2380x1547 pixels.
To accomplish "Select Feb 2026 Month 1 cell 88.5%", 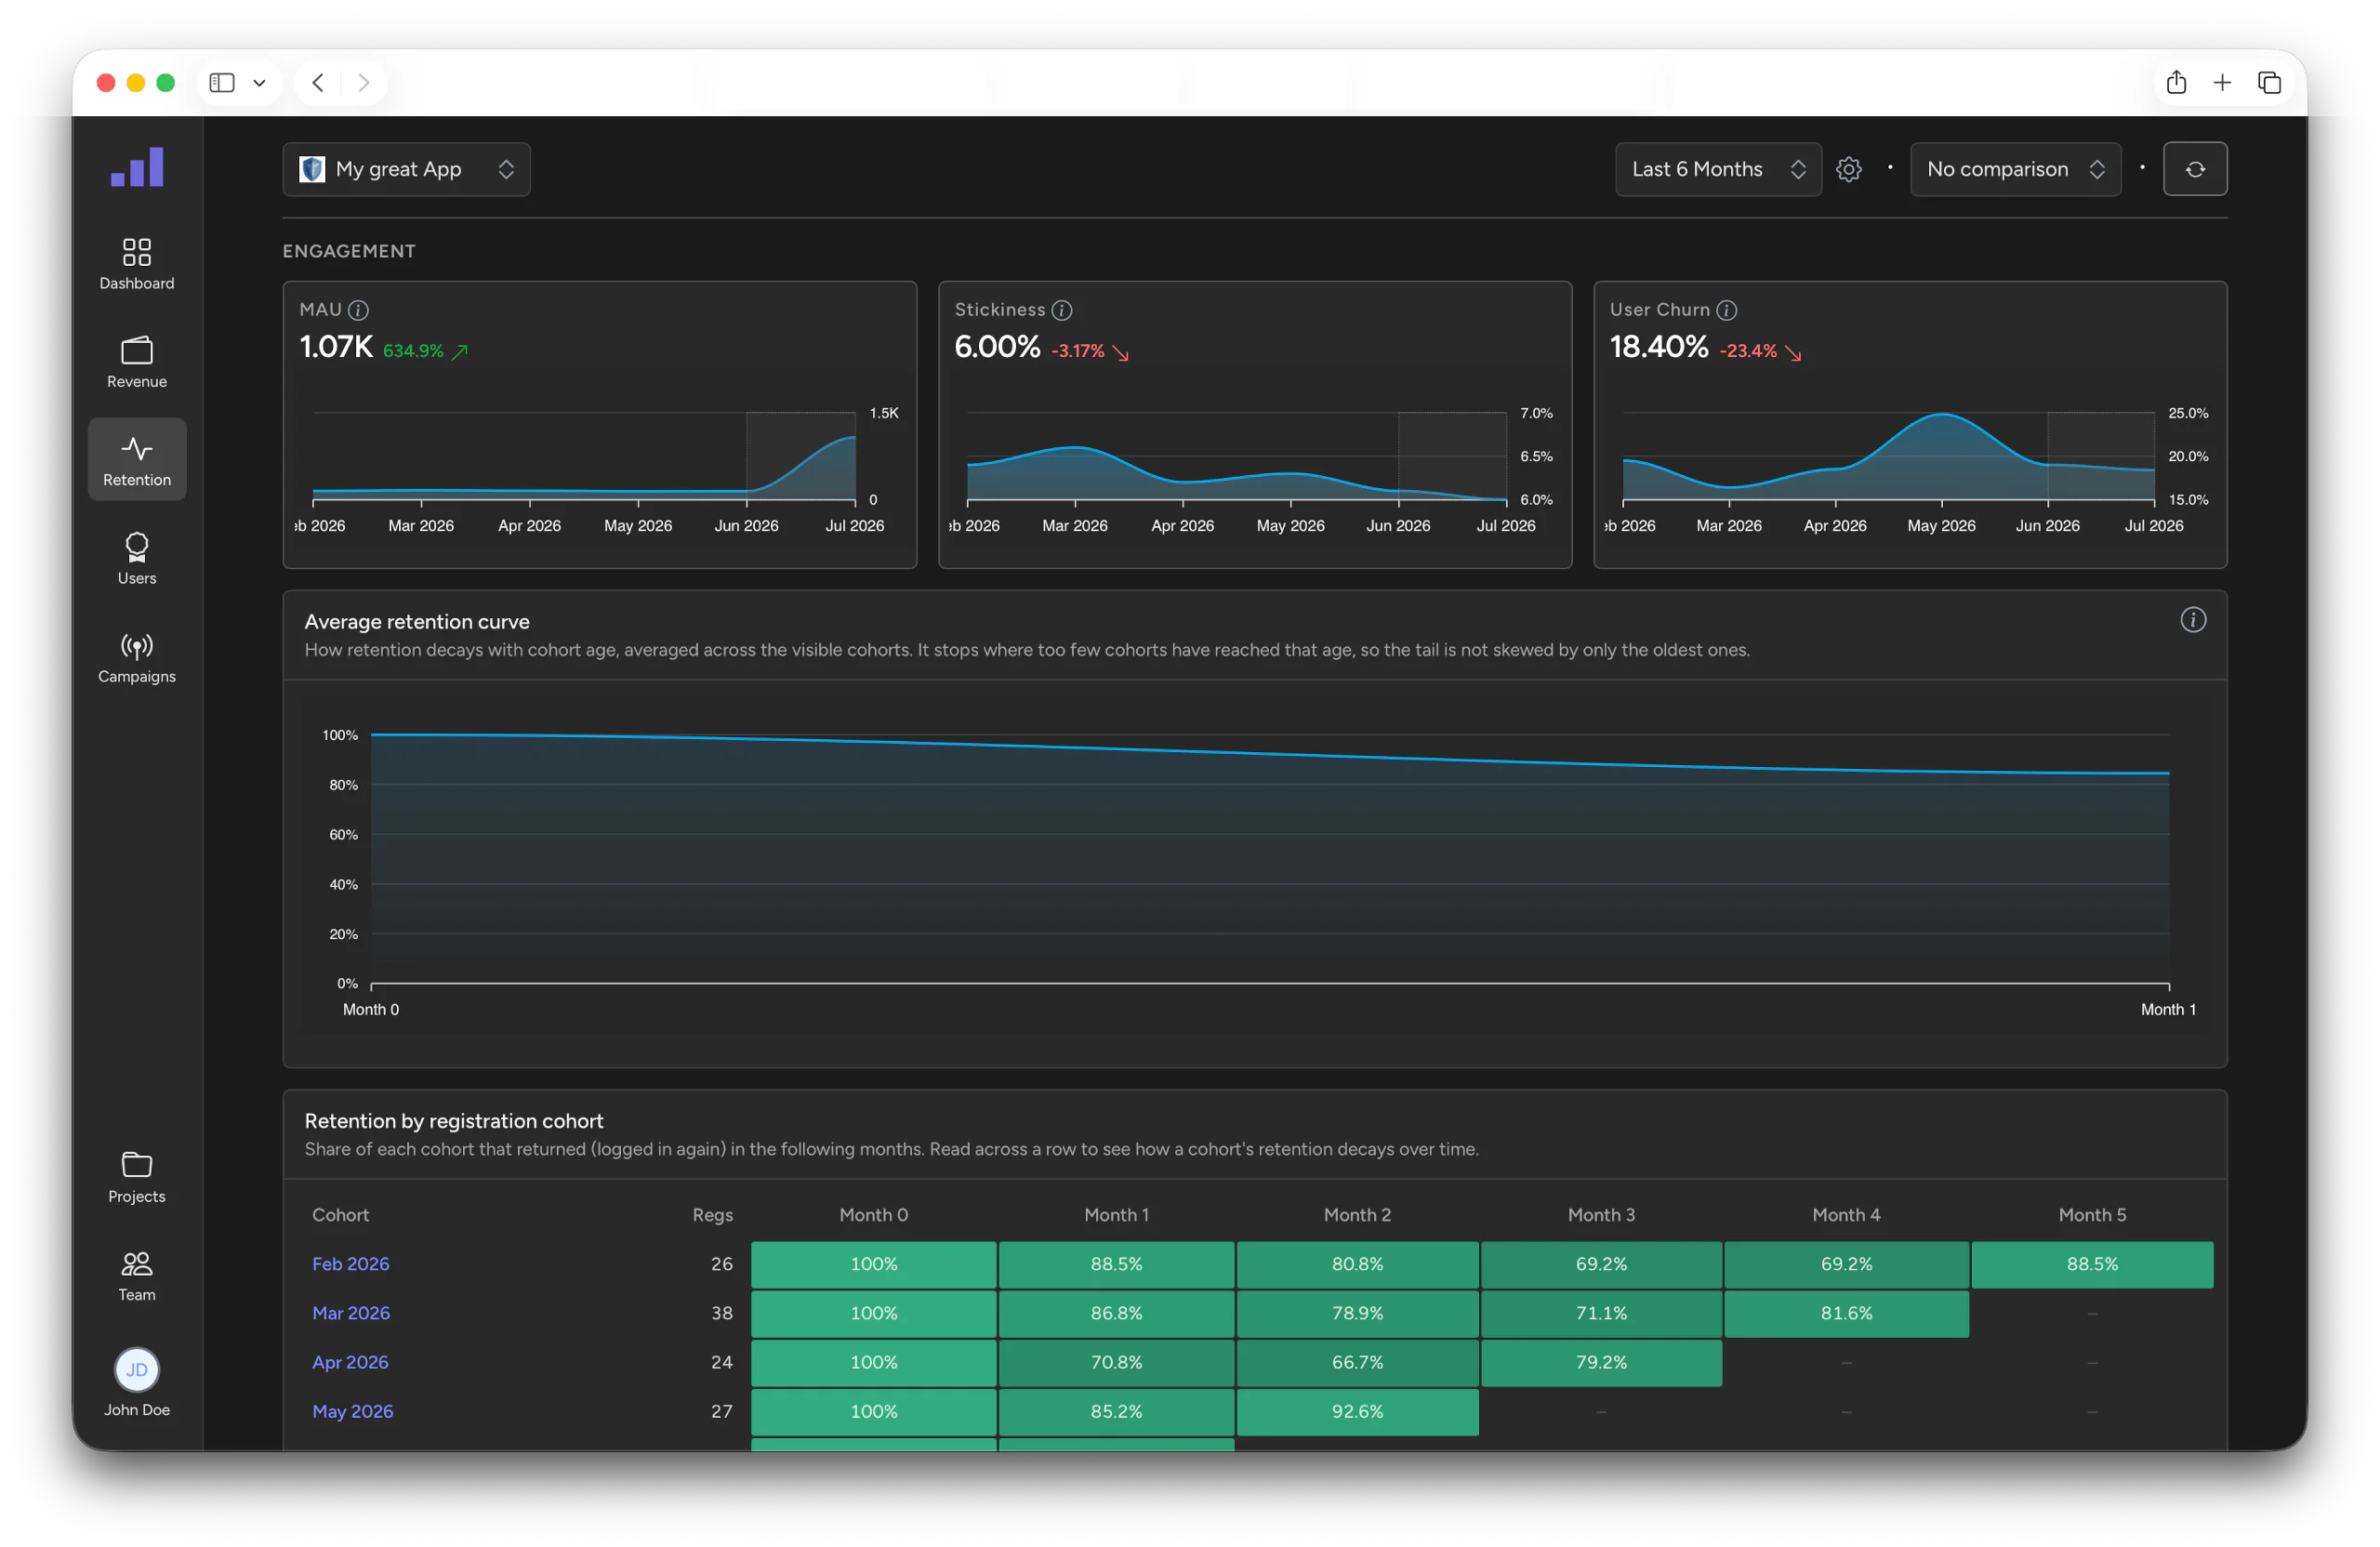I will pyautogui.click(x=1116, y=1264).
